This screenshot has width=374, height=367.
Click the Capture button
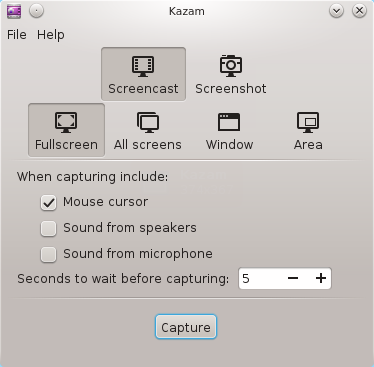coord(186,327)
